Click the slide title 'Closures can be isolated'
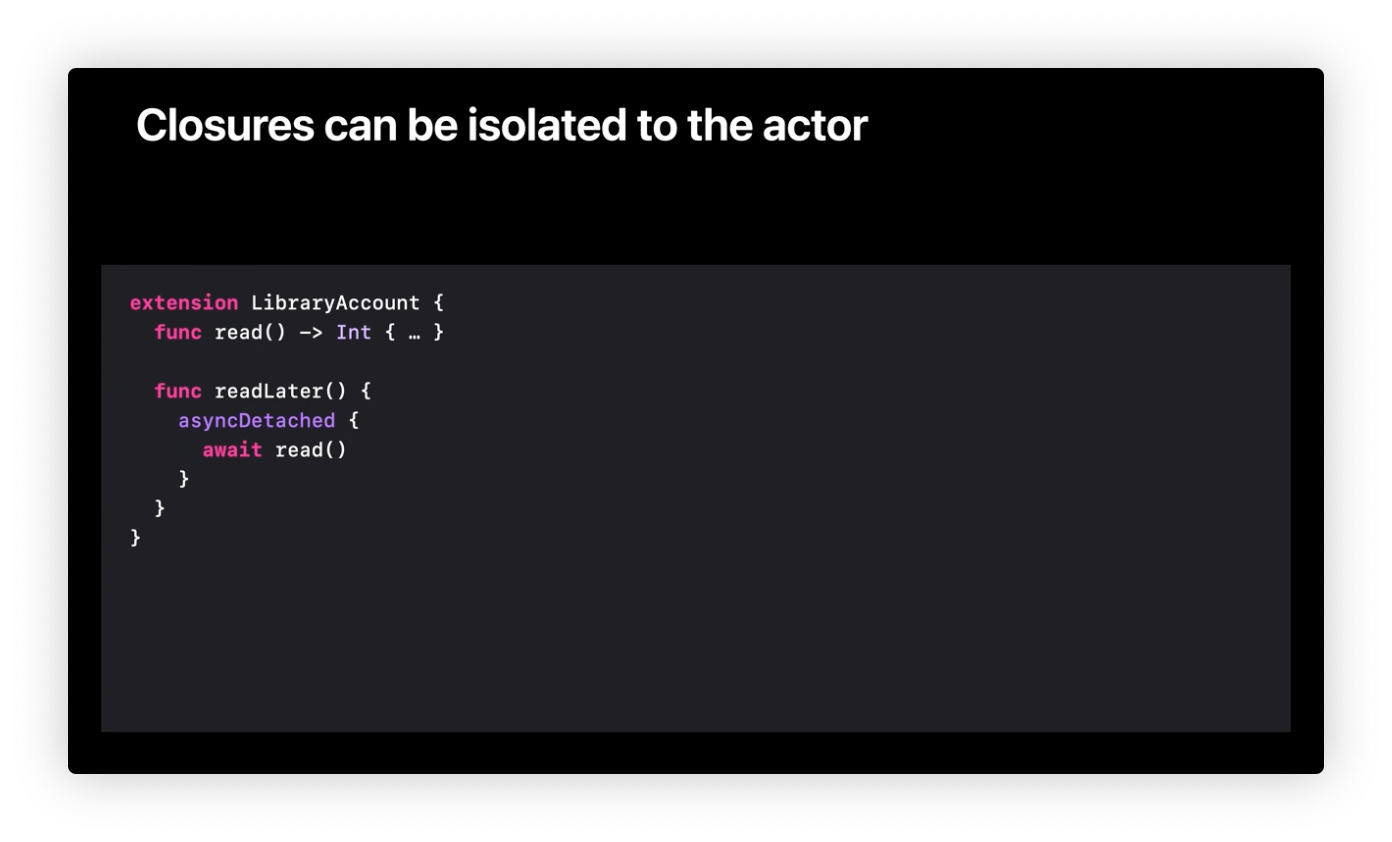1392x842 pixels. click(501, 126)
